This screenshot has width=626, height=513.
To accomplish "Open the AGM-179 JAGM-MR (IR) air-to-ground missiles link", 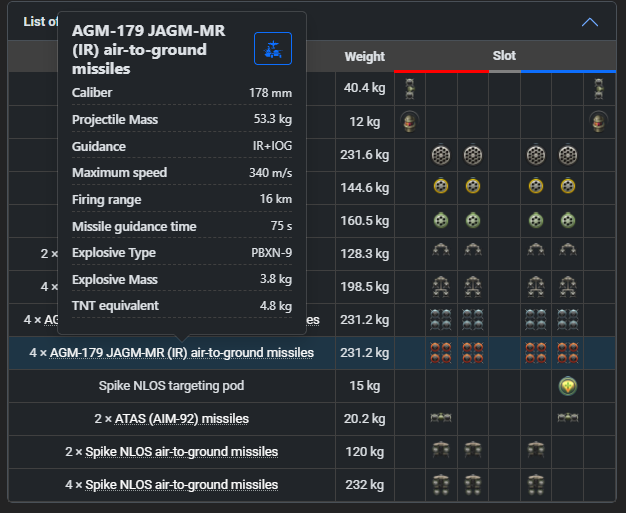I will (182, 353).
